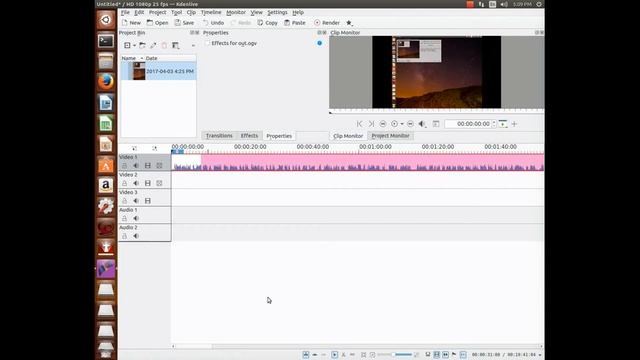
Task: Click the monitor overlay options icon
Action: pyautogui.click(x=436, y=124)
